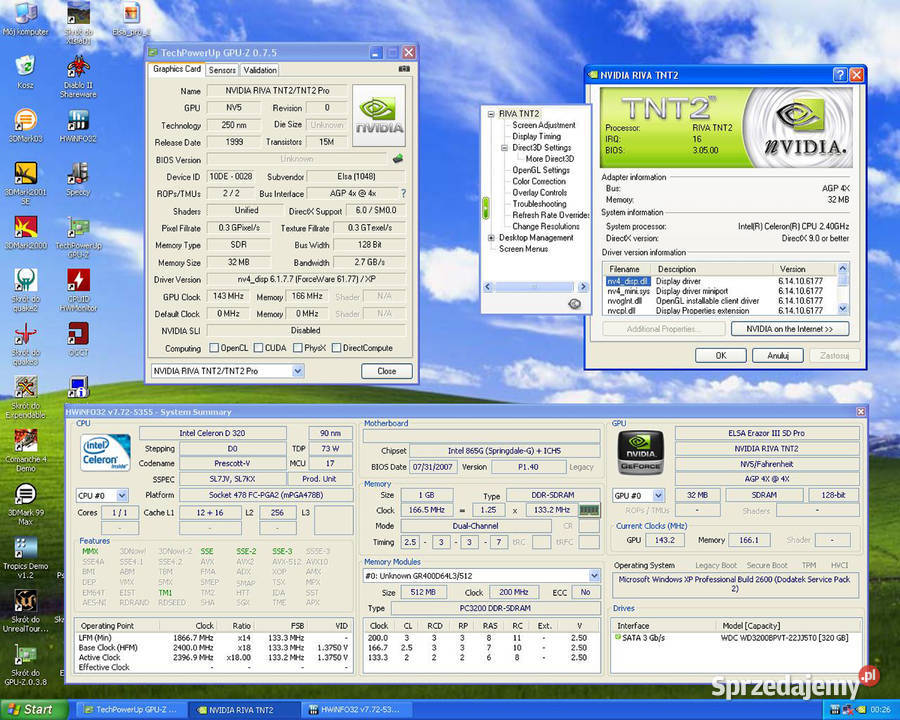Select the Expendable shortcut icon
The image size is (900, 720).
25,397
